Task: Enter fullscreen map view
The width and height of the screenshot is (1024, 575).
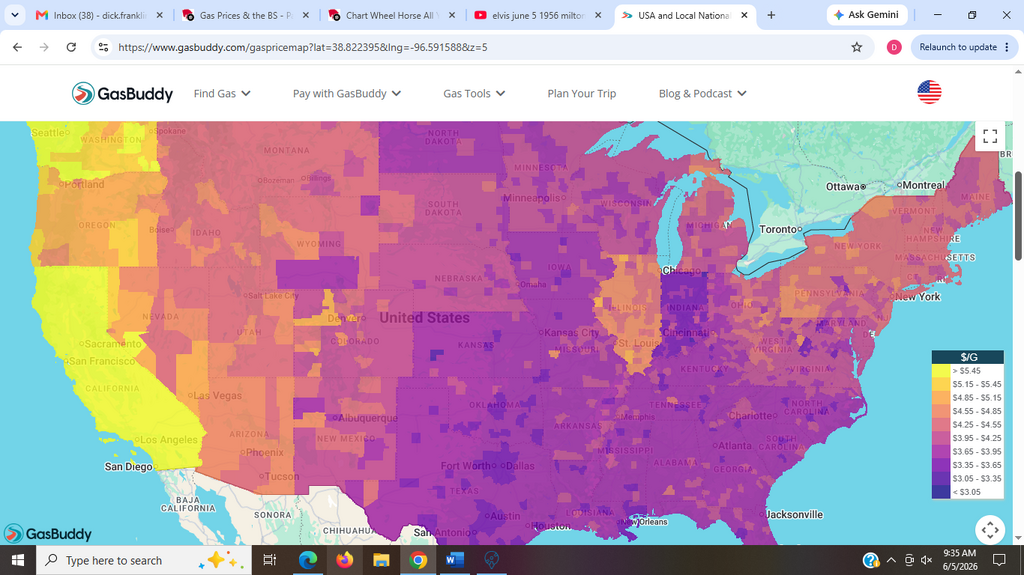Action: 989,137
